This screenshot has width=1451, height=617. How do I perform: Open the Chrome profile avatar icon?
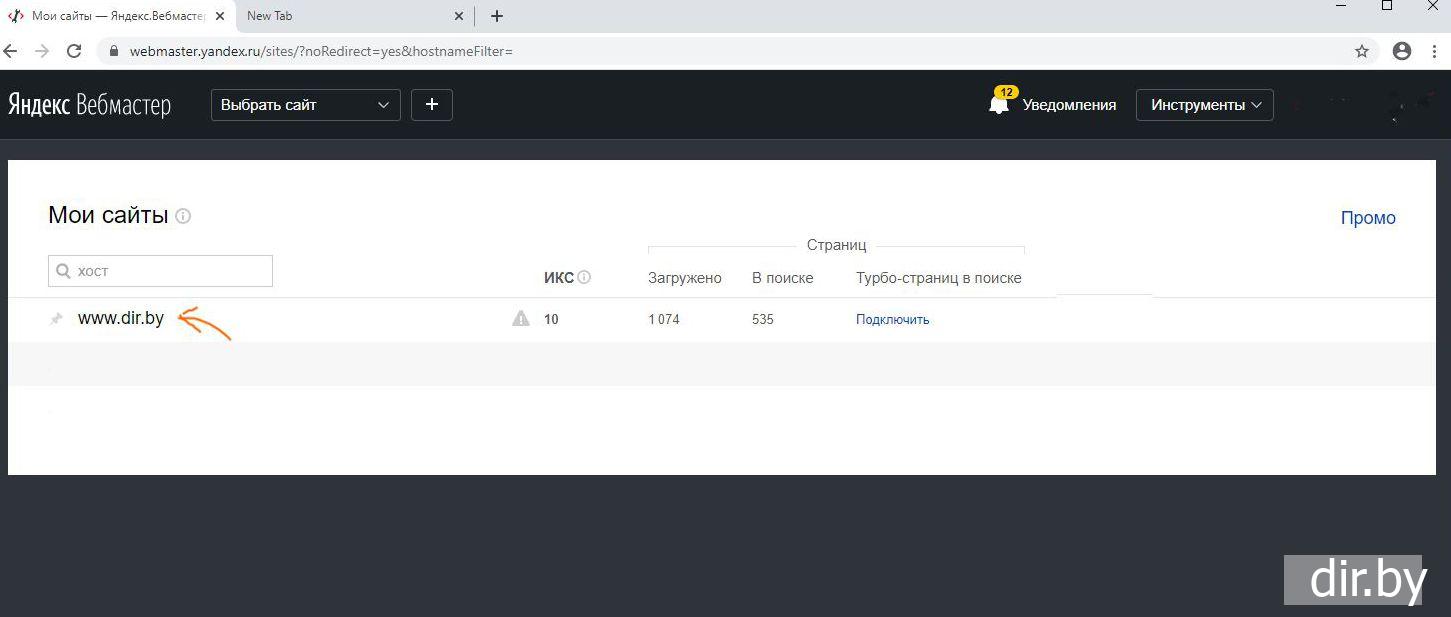[1402, 51]
